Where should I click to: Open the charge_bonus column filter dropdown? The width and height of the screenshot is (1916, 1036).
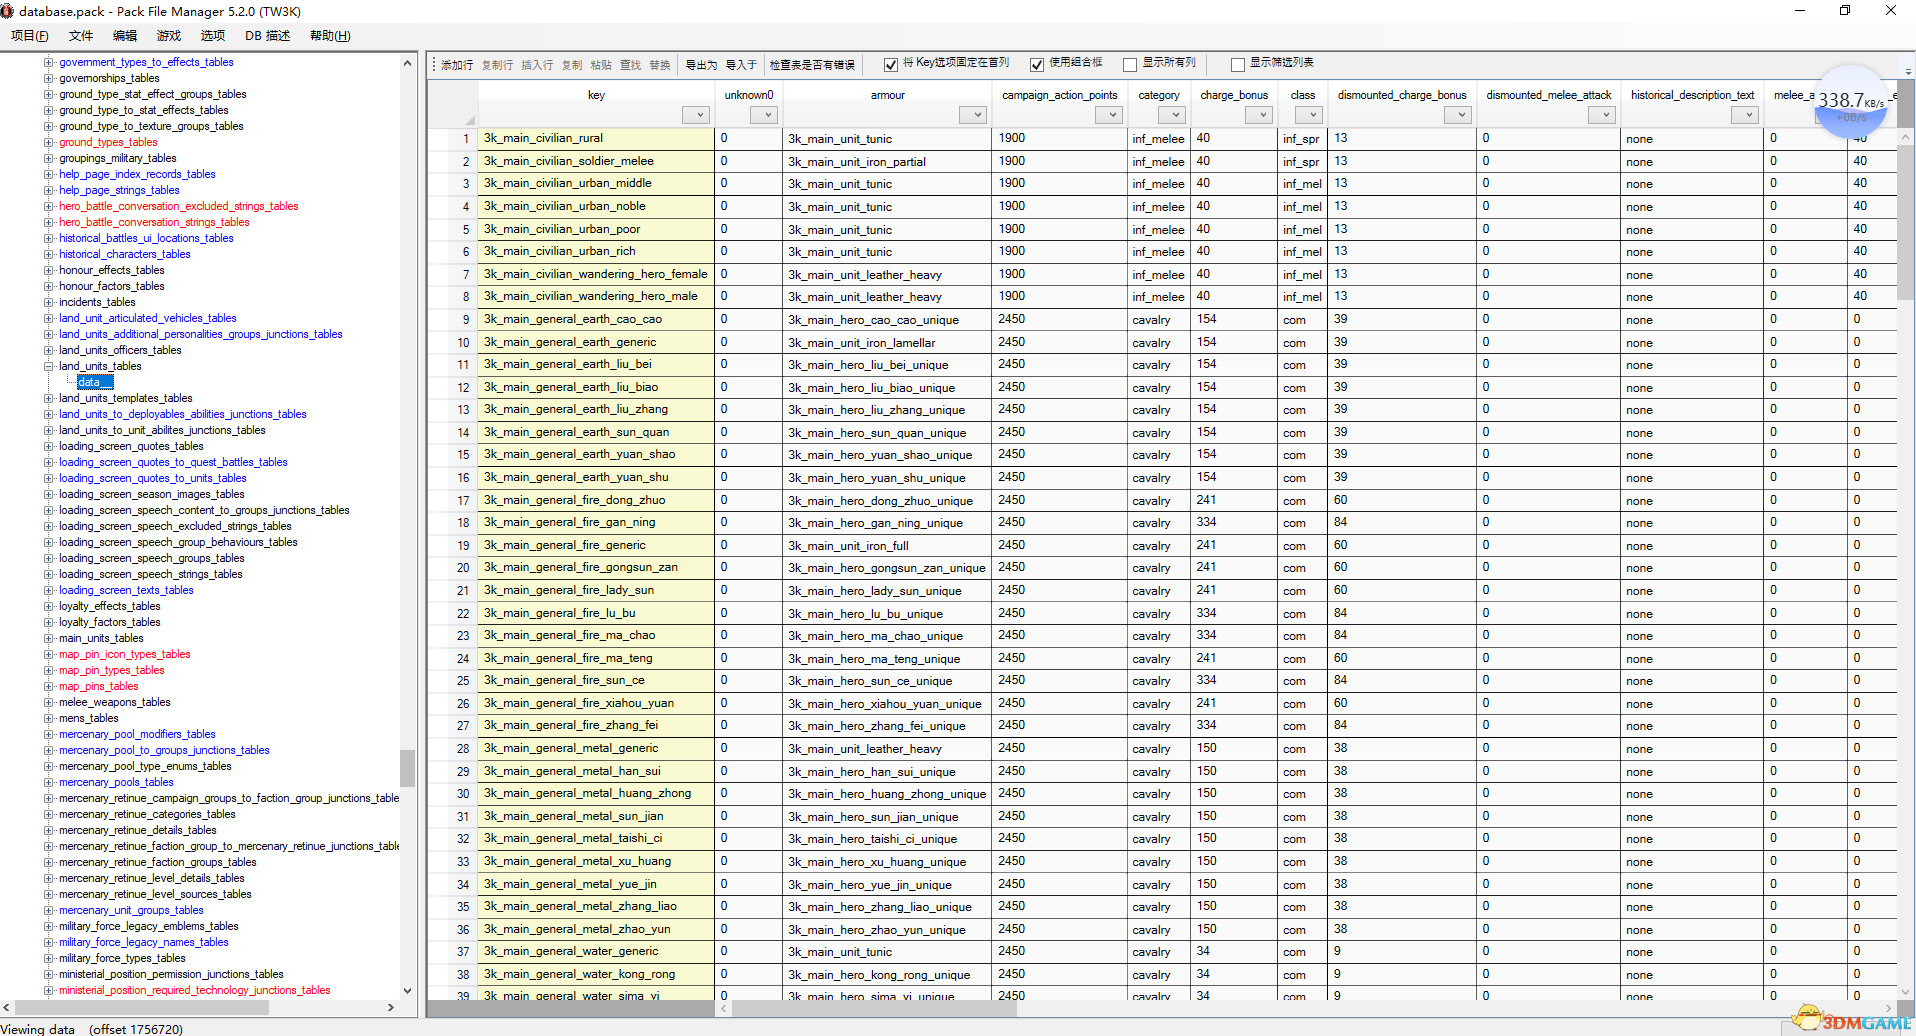pos(1260,115)
